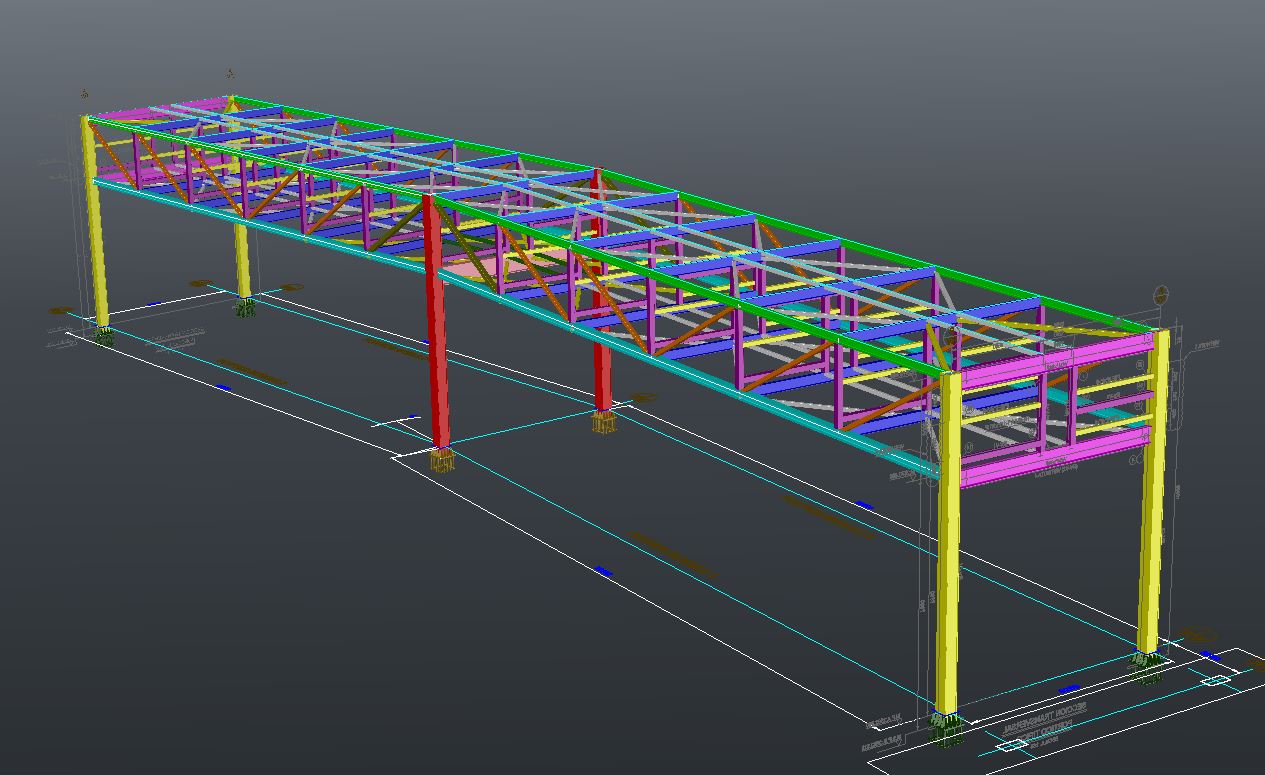Select the base plate under rear-left yellow column
Image resolution: width=1265 pixels, height=775 pixels.
point(245,308)
